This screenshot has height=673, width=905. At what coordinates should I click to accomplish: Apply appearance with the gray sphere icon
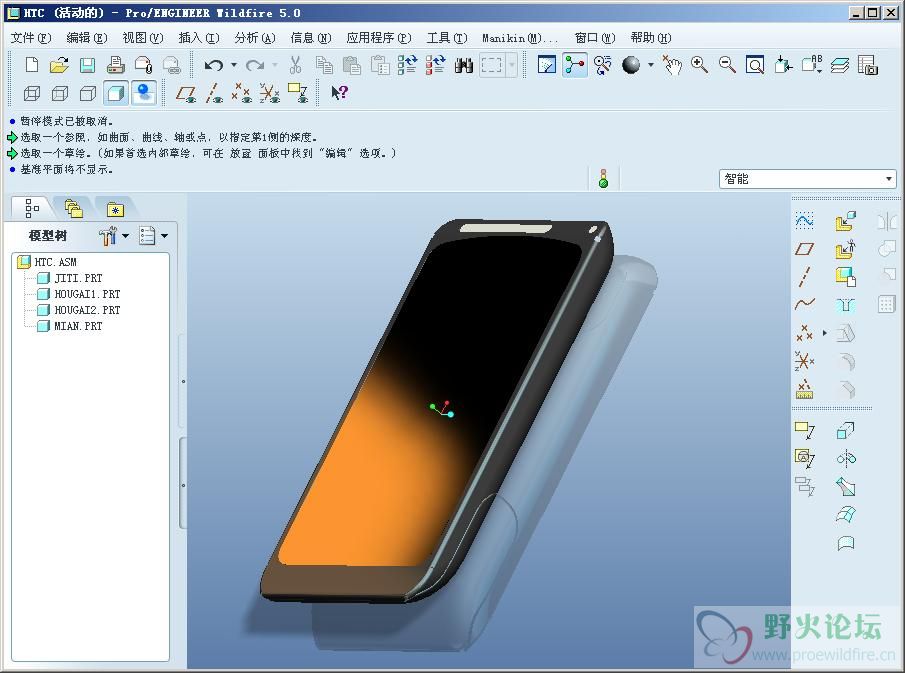click(631, 65)
